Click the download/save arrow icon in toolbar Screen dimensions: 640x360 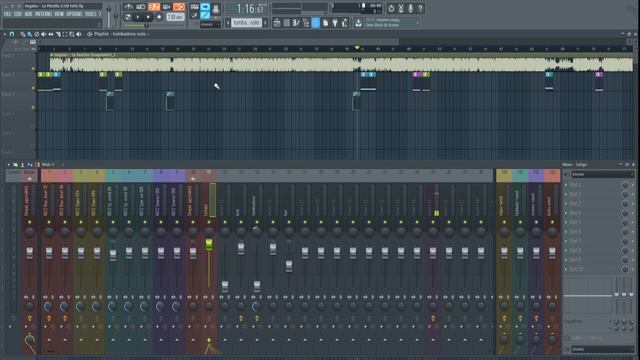pyautogui.click(x=358, y=23)
